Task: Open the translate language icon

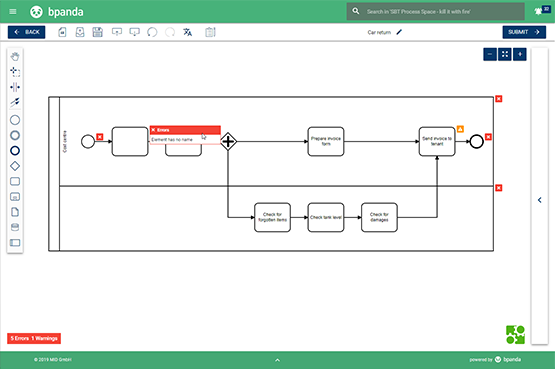Action: [188, 32]
